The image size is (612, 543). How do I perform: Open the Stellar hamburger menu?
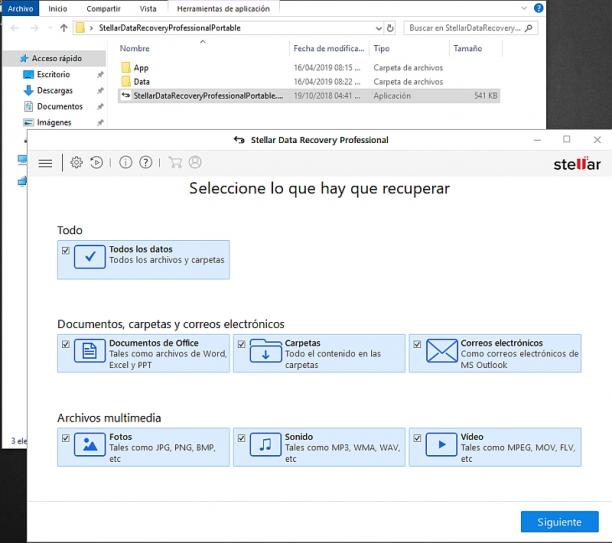[x=45, y=163]
